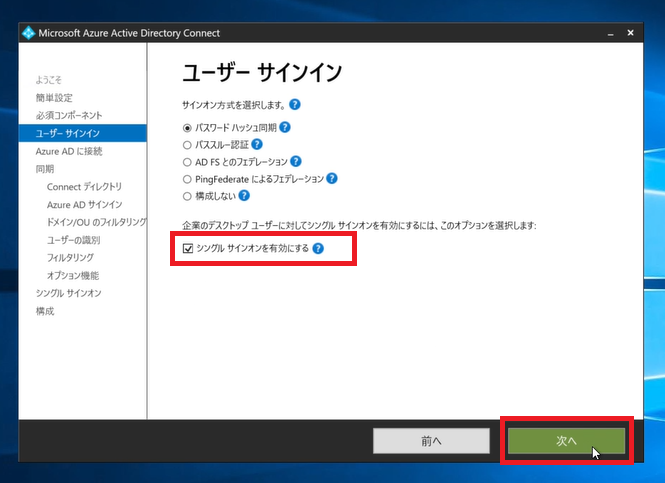Image resolution: width=665 pixels, height=483 pixels.
Task: Open シングル サインオン sidebar item
Action: pyautogui.click(x=69, y=293)
